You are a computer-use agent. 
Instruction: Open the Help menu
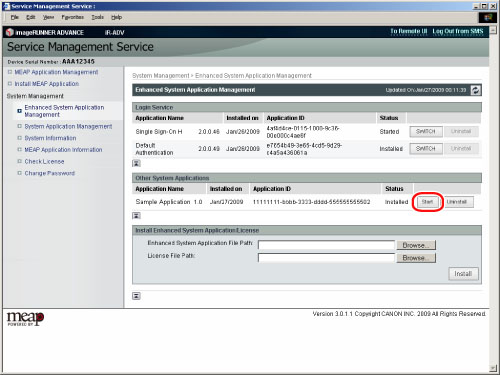click(x=116, y=17)
